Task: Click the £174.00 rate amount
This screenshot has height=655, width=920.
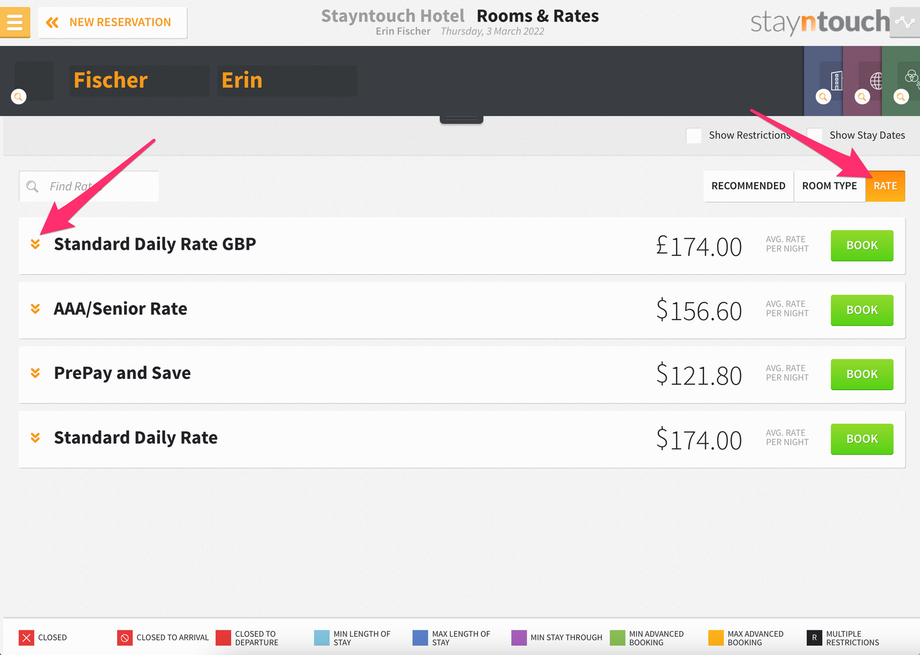Action: (x=699, y=247)
